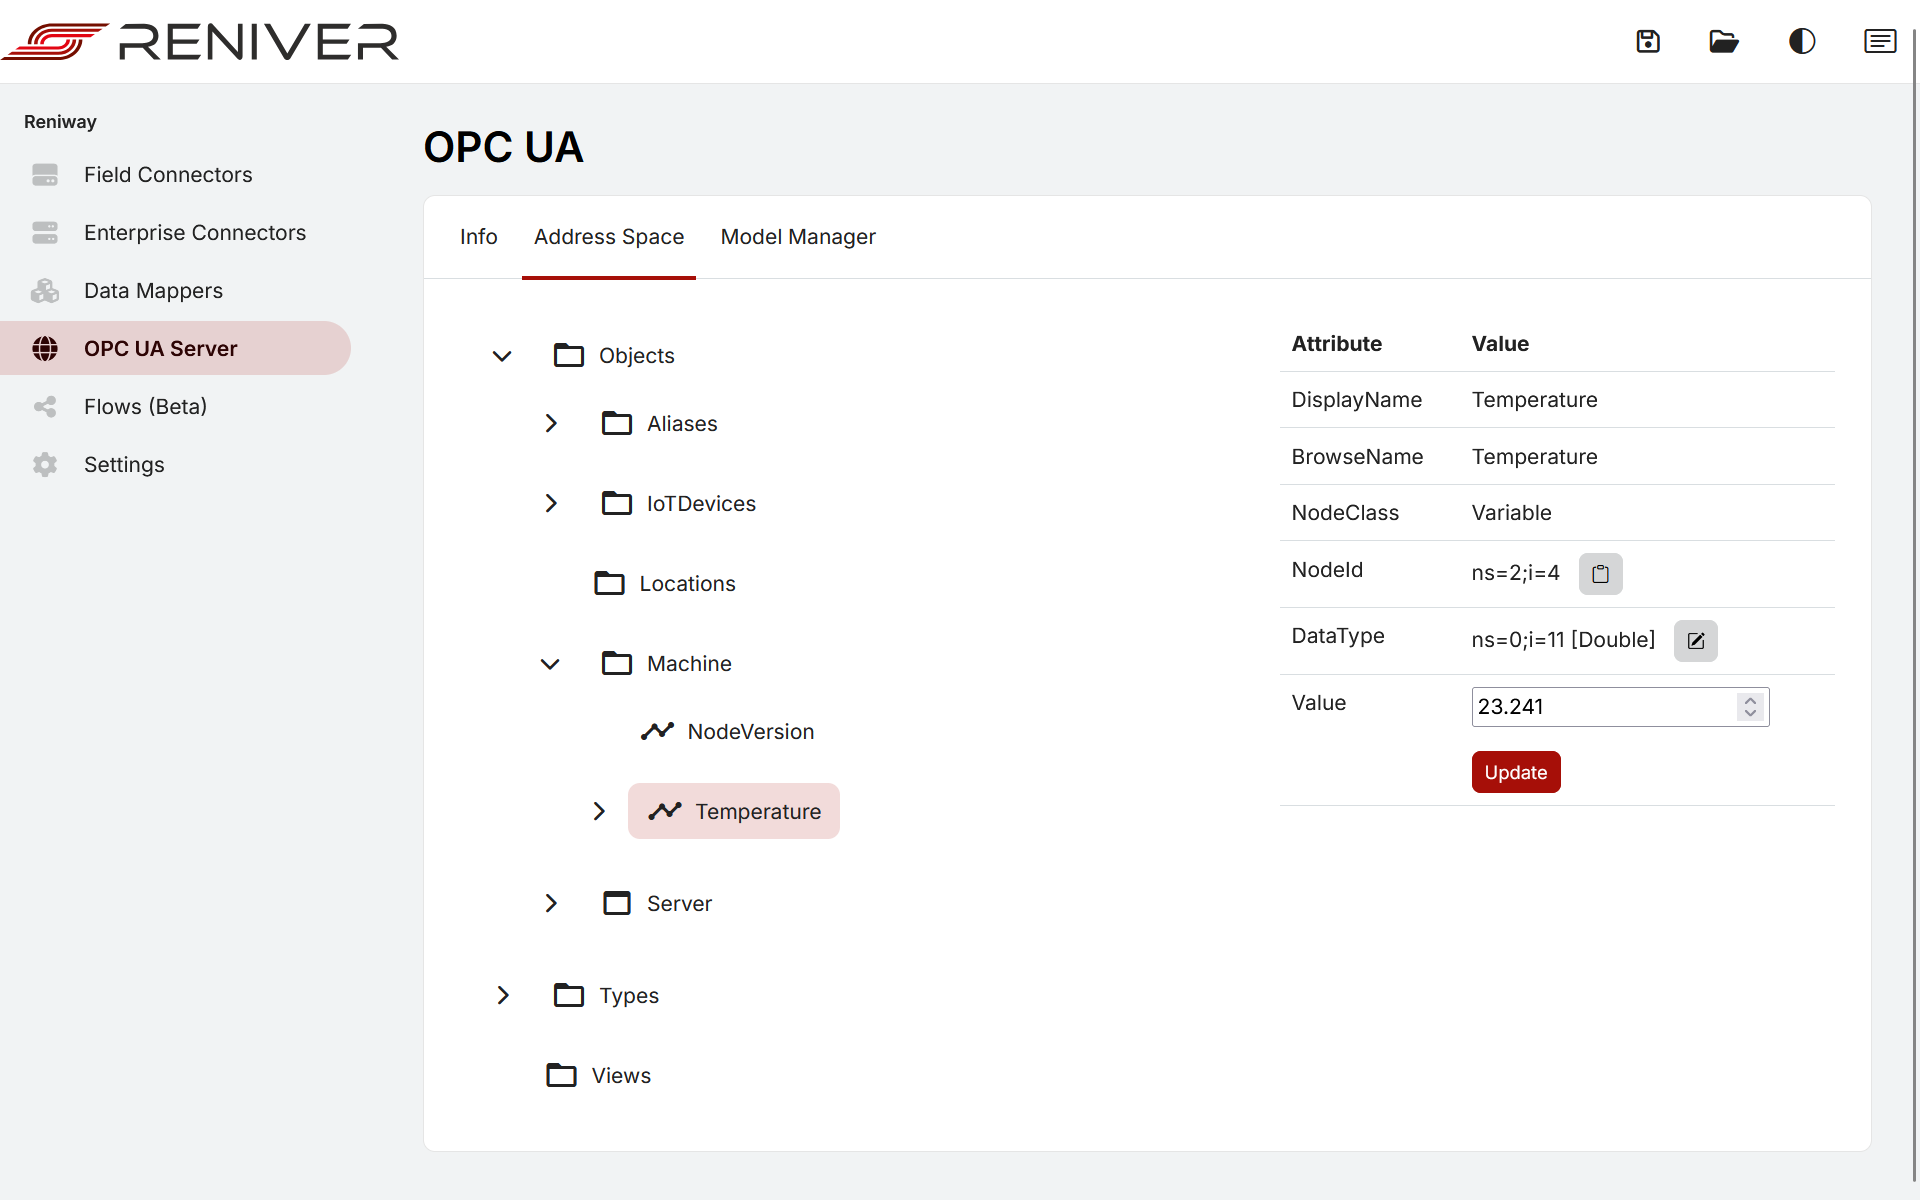Click the save configuration icon
The image size is (1920, 1200).
1648,41
